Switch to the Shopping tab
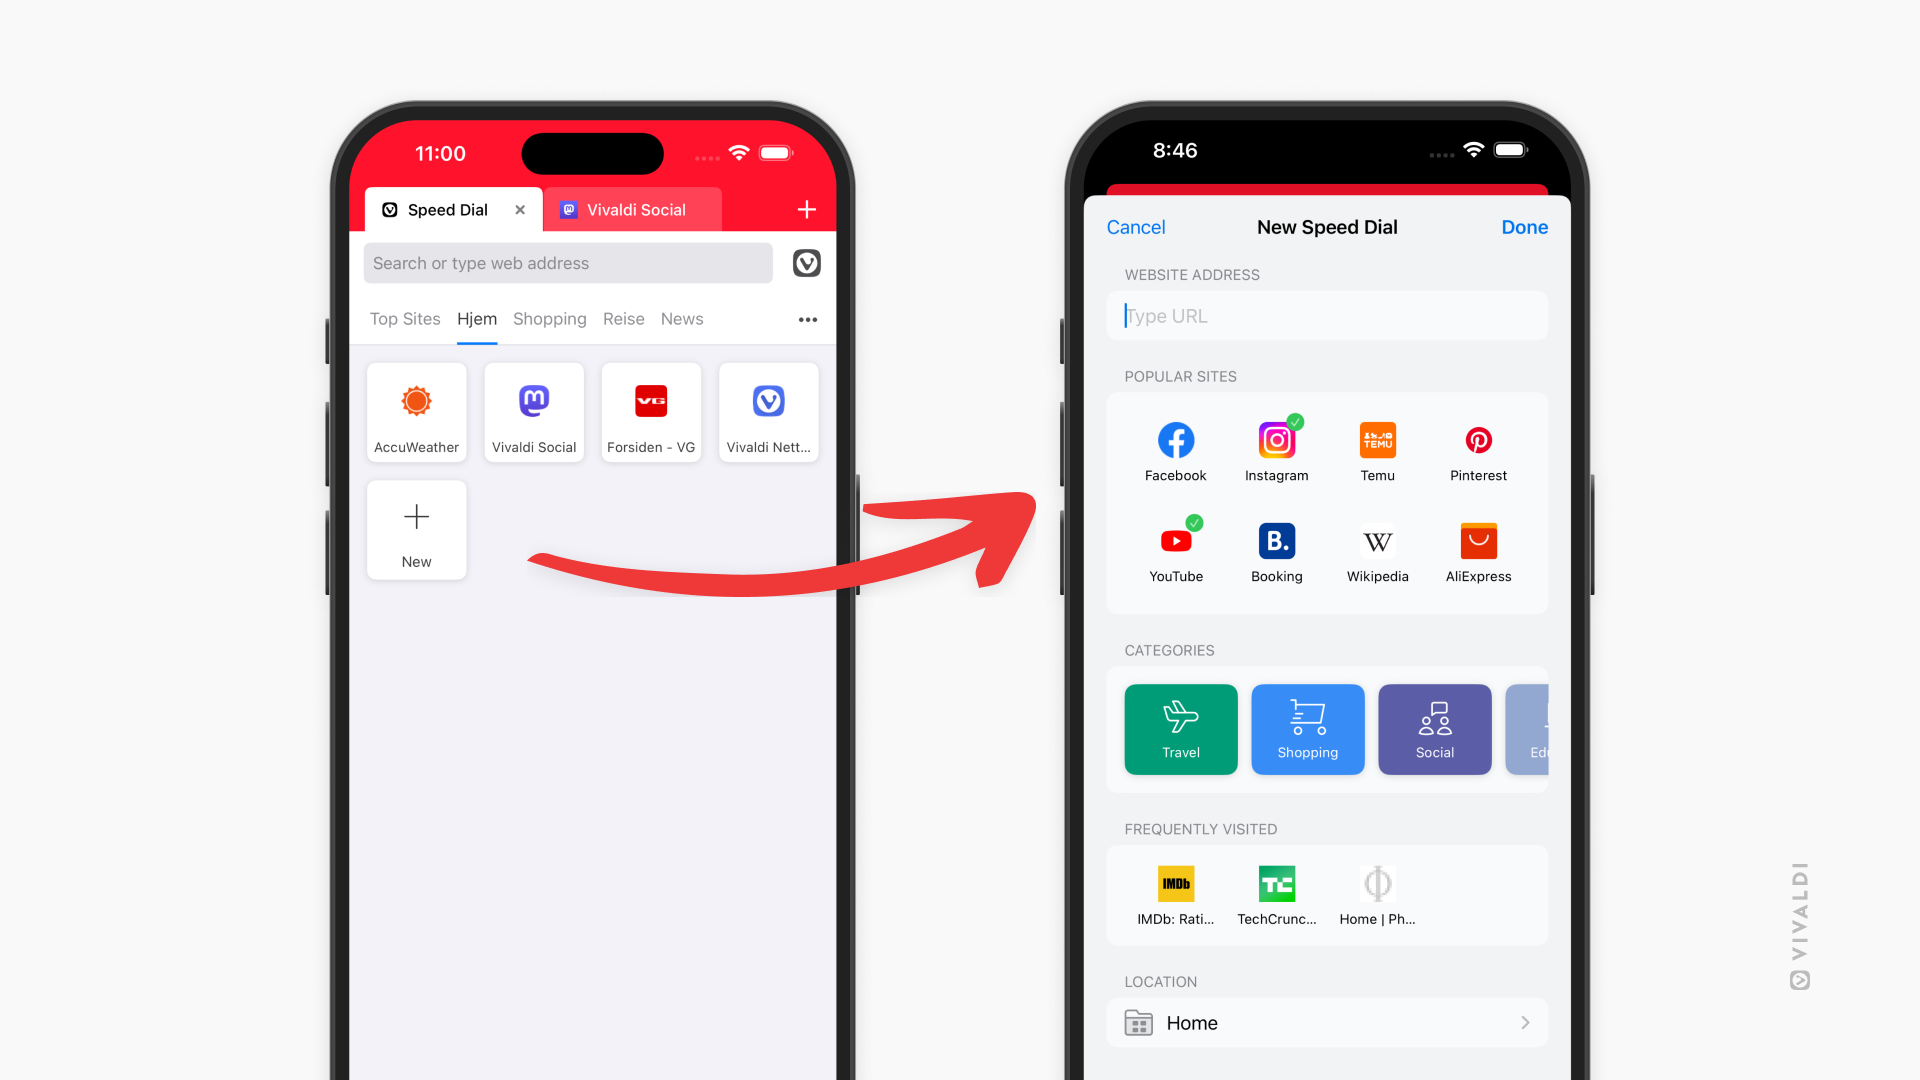Screen dimensions: 1920x1080 tap(549, 318)
